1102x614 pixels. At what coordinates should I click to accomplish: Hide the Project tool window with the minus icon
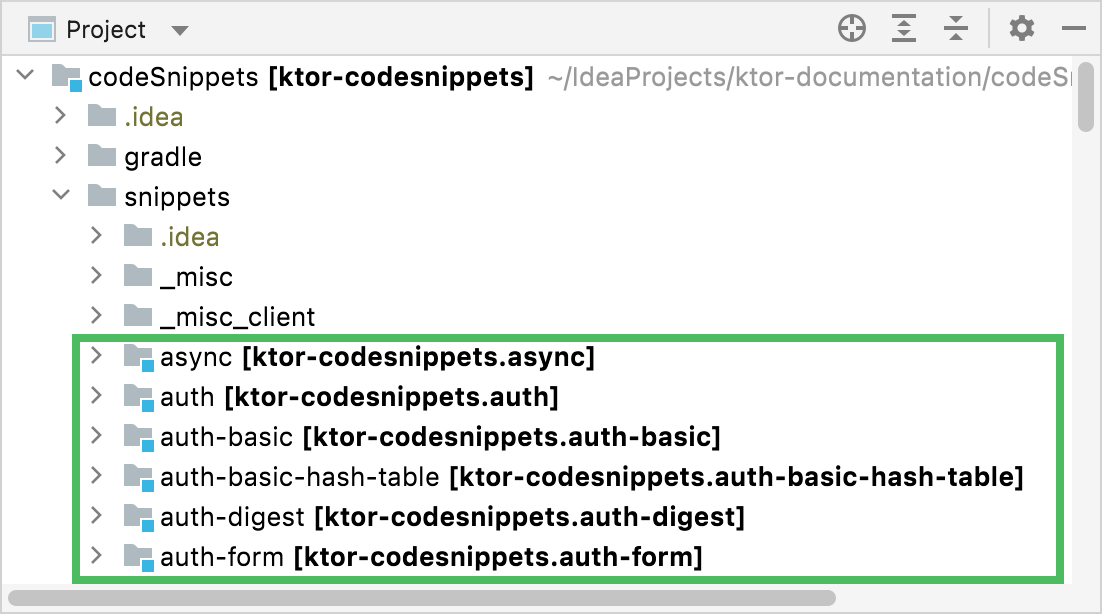coord(1074,29)
